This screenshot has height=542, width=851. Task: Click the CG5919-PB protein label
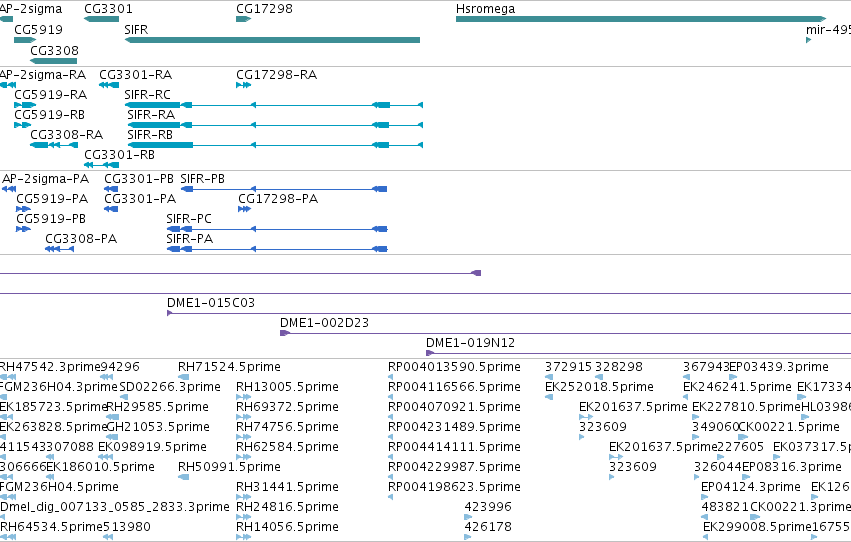[x=51, y=219]
